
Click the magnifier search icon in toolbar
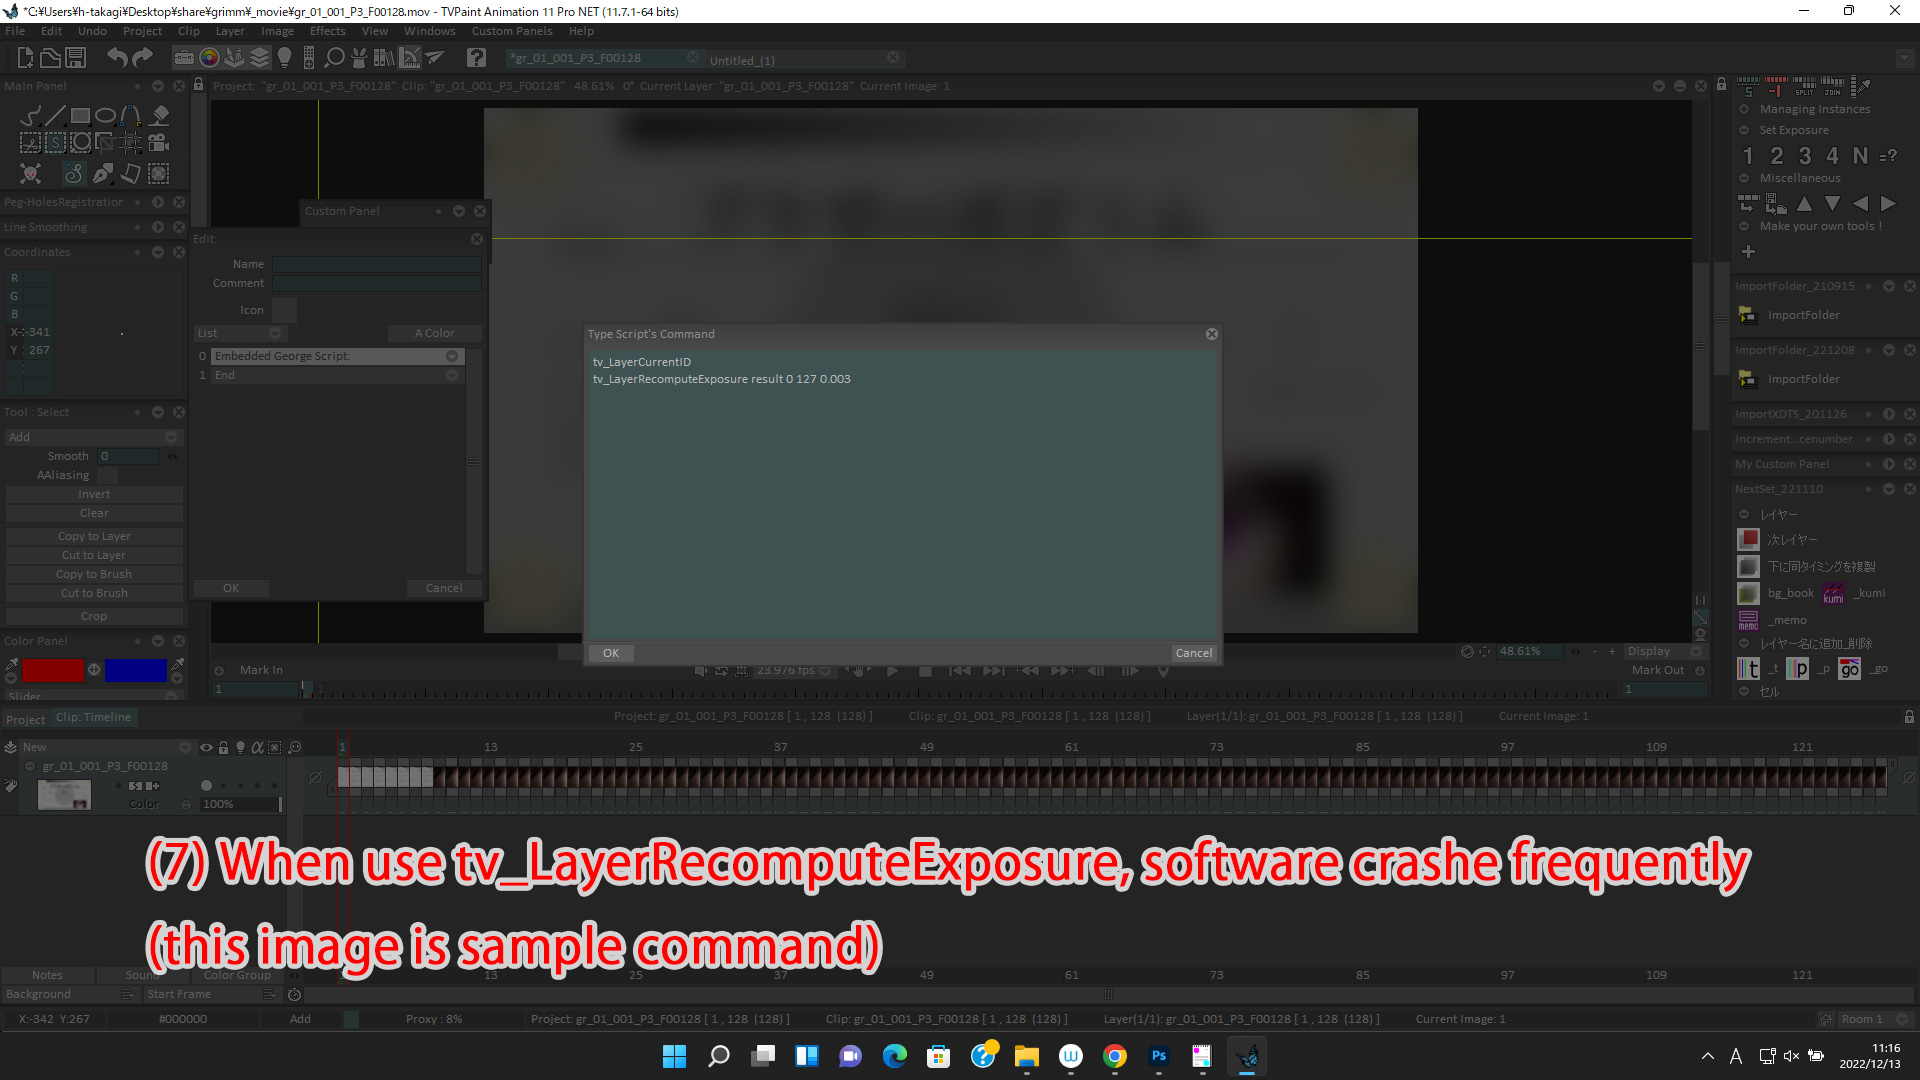click(334, 58)
